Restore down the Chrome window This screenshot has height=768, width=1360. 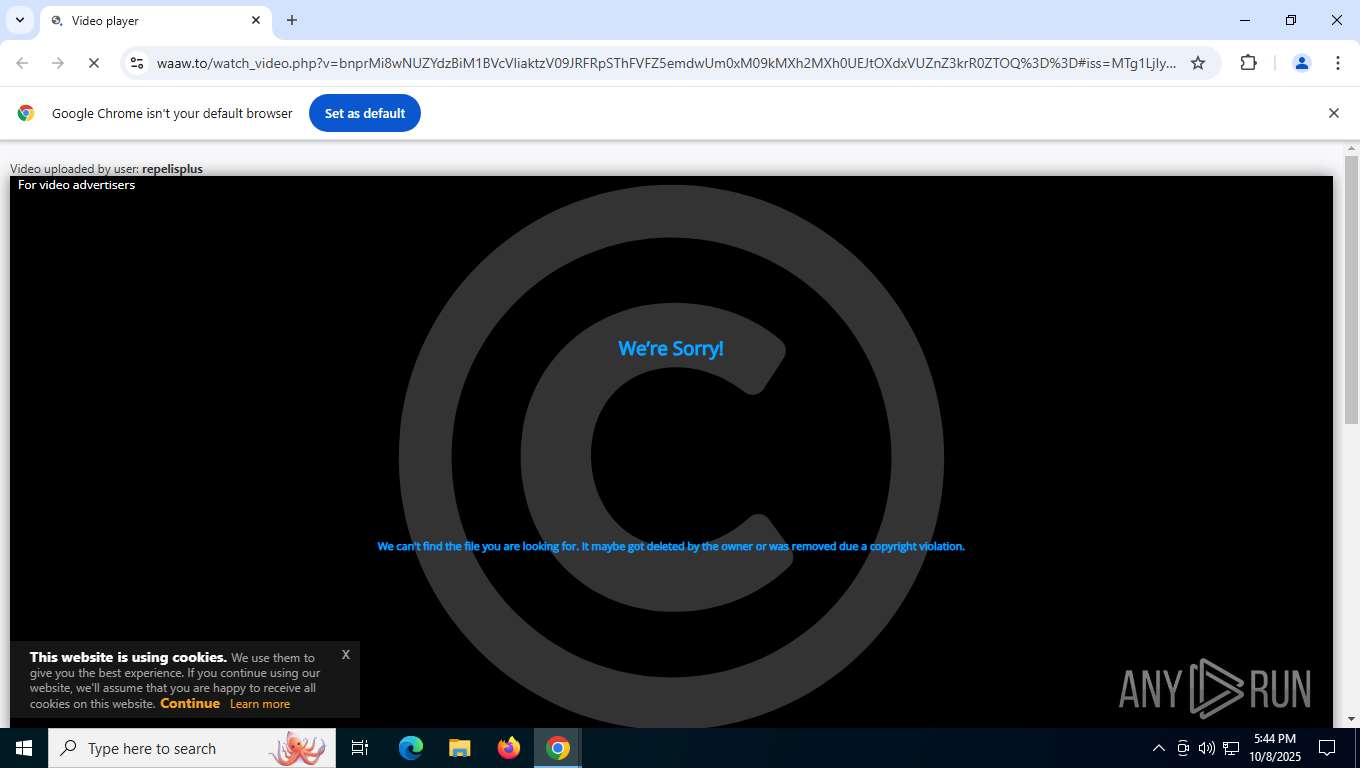click(x=1291, y=20)
